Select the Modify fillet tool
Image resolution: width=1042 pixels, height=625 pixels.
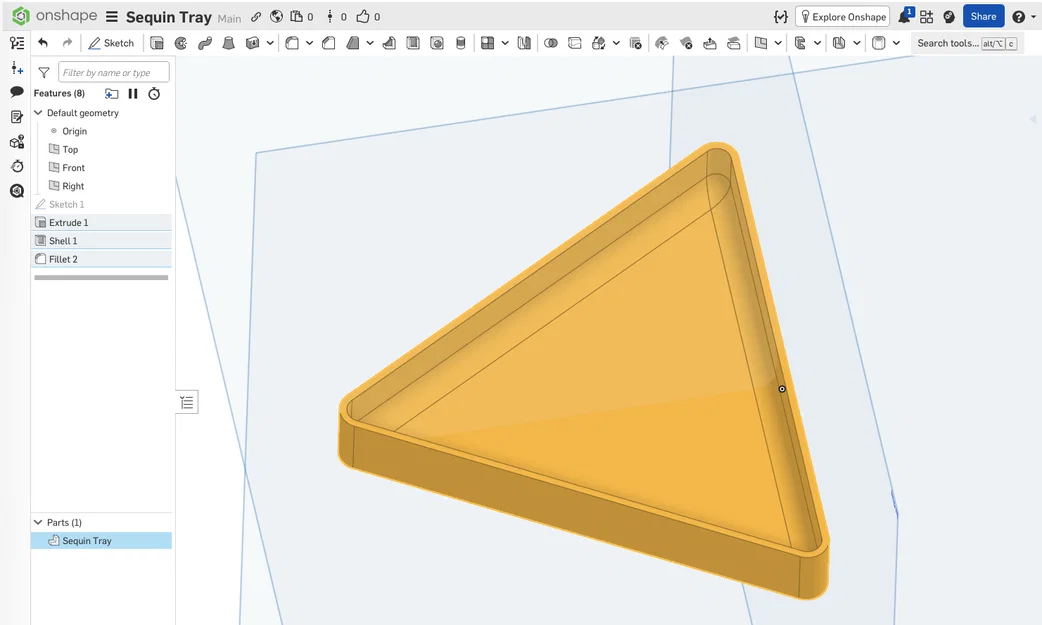(x=662, y=43)
